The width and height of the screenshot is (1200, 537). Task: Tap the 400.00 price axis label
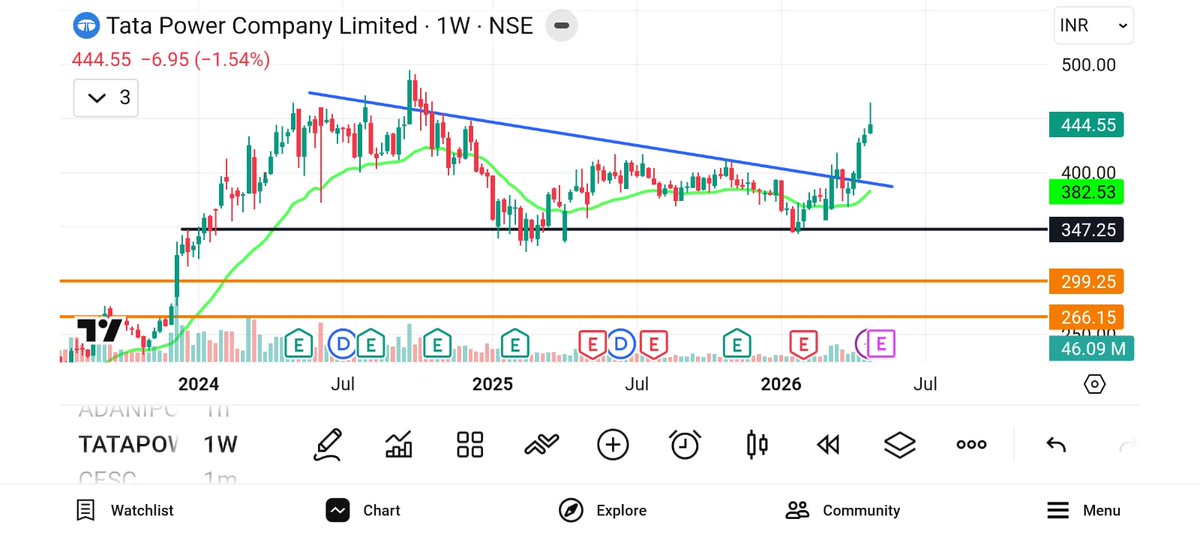[x=1088, y=172]
